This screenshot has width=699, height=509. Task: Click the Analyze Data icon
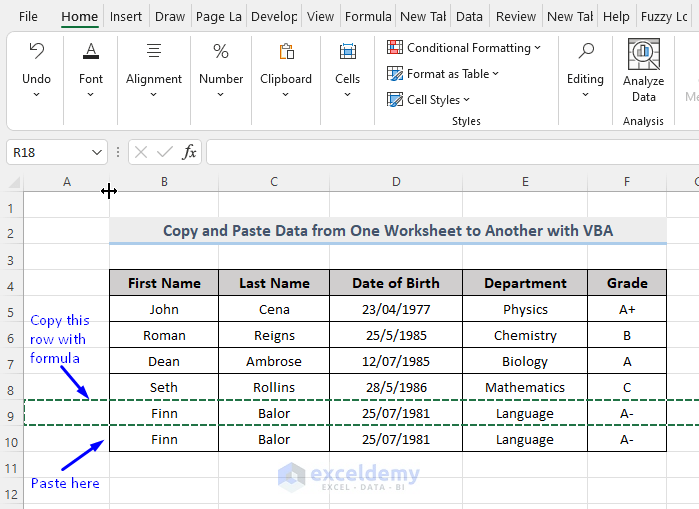(643, 54)
